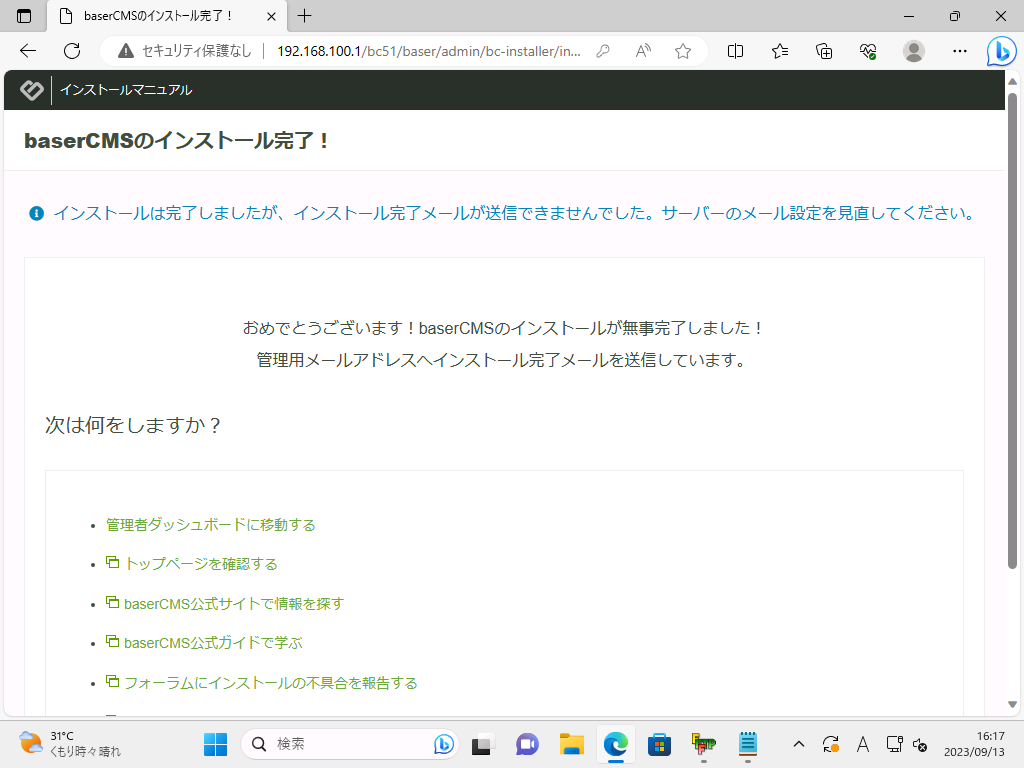Open トップページを確認する link
The width and height of the screenshot is (1024, 768).
click(x=200, y=564)
